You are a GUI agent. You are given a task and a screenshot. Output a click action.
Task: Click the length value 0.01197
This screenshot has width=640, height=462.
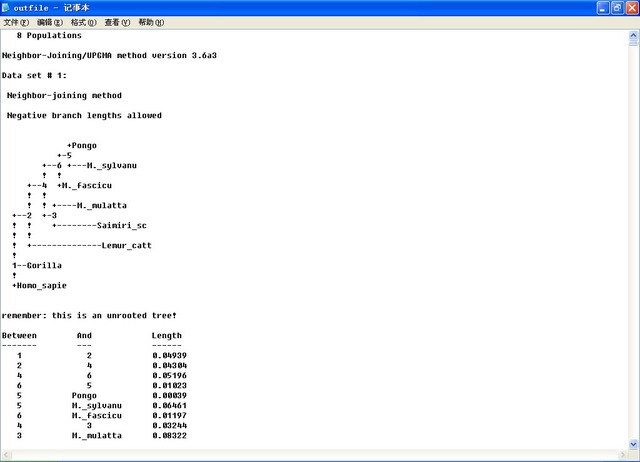tap(169, 415)
